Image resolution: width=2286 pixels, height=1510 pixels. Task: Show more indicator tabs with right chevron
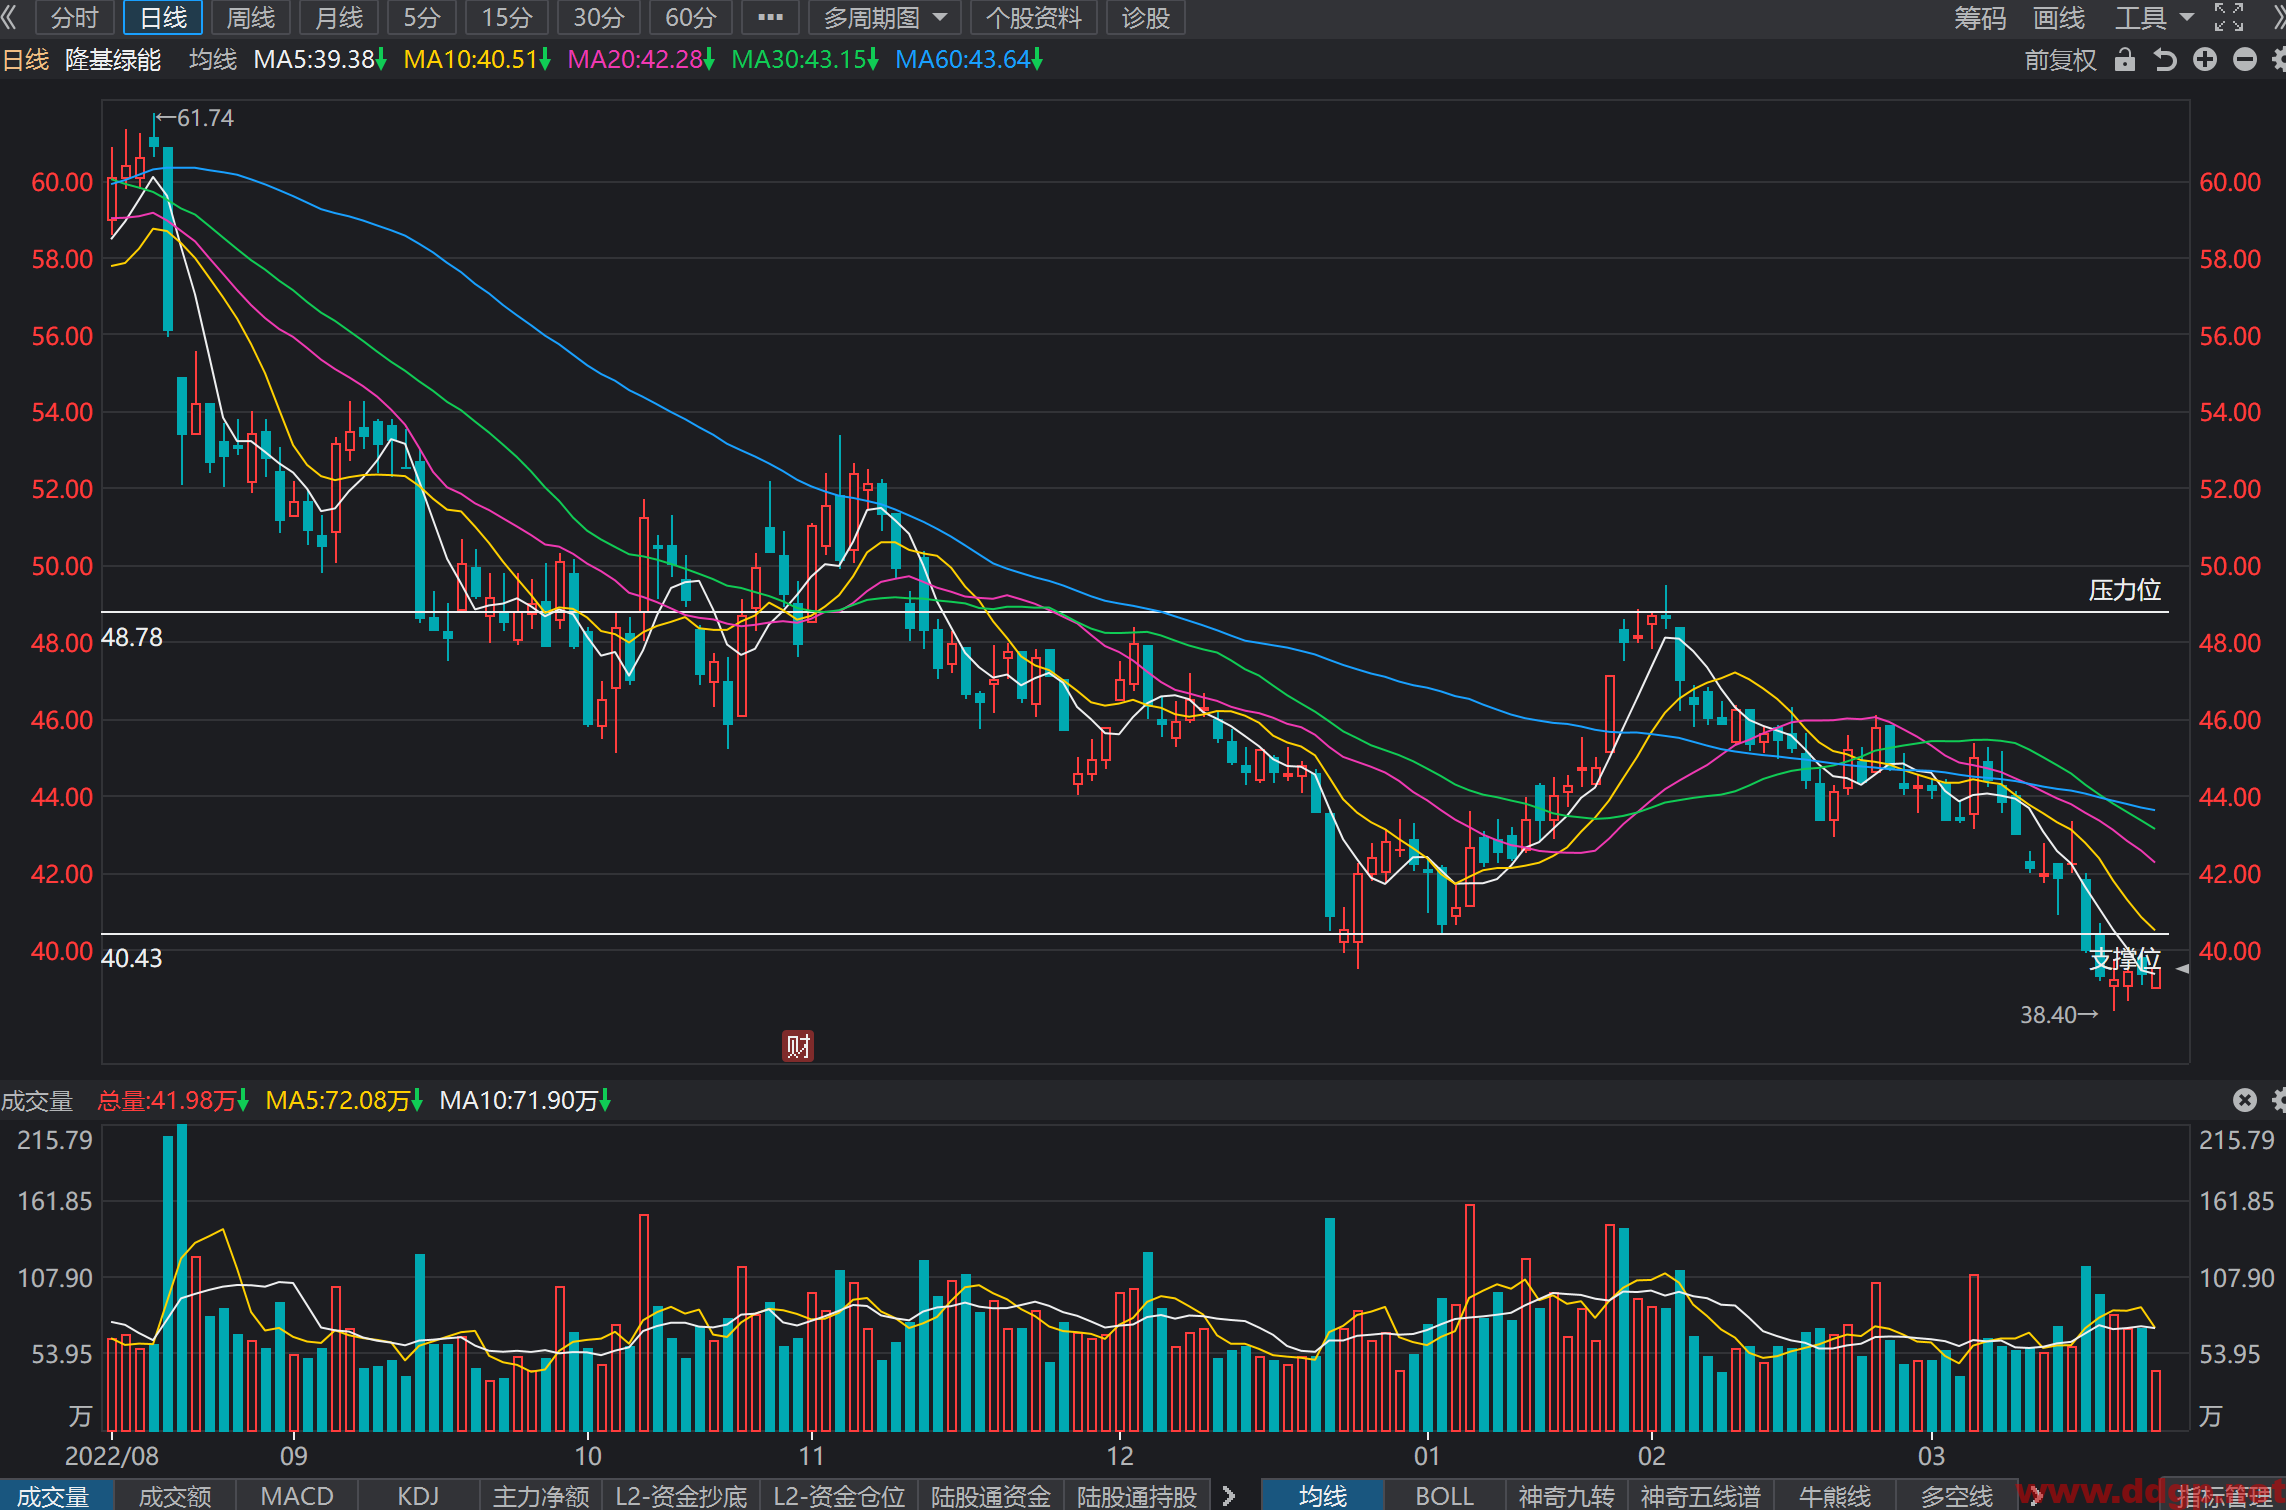click(x=1229, y=1496)
